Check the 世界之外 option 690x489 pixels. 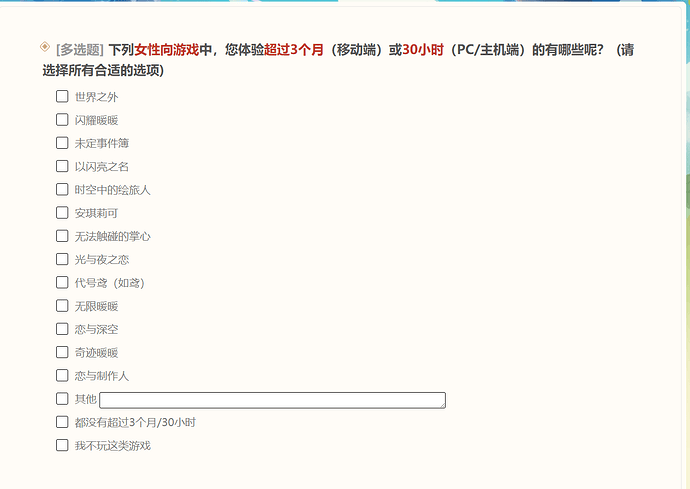[62, 97]
